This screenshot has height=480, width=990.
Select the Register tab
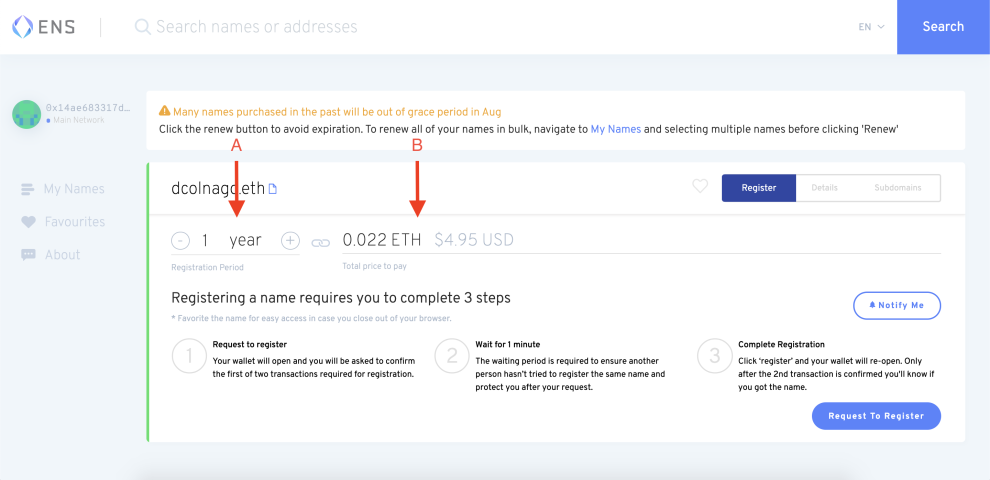(759, 188)
